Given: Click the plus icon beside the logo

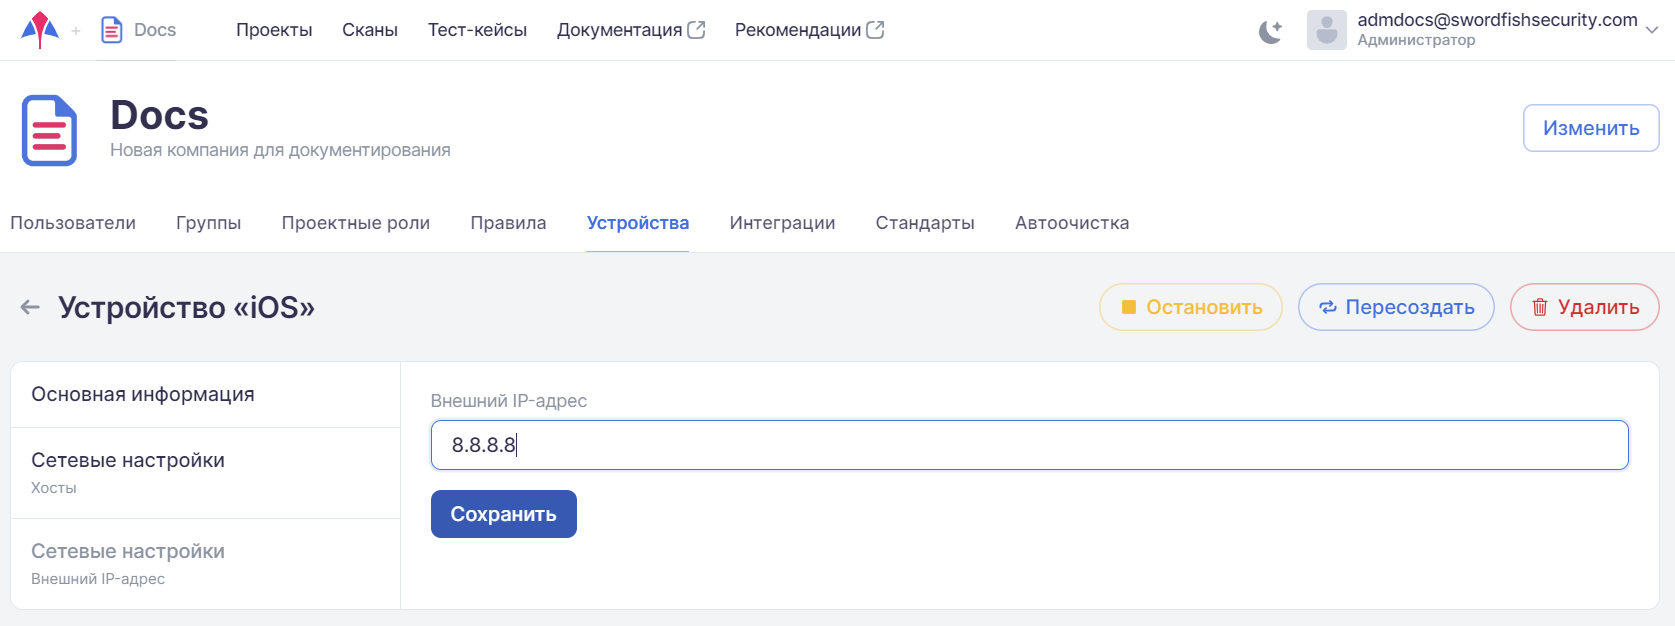Looking at the screenshot, I should coord(76,31).
